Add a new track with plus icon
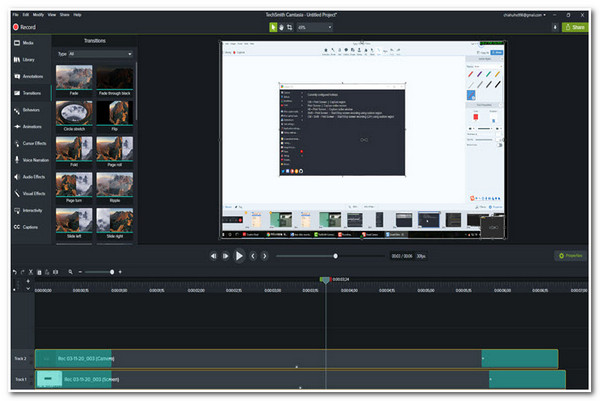600x401 pixels. [28, 281]
